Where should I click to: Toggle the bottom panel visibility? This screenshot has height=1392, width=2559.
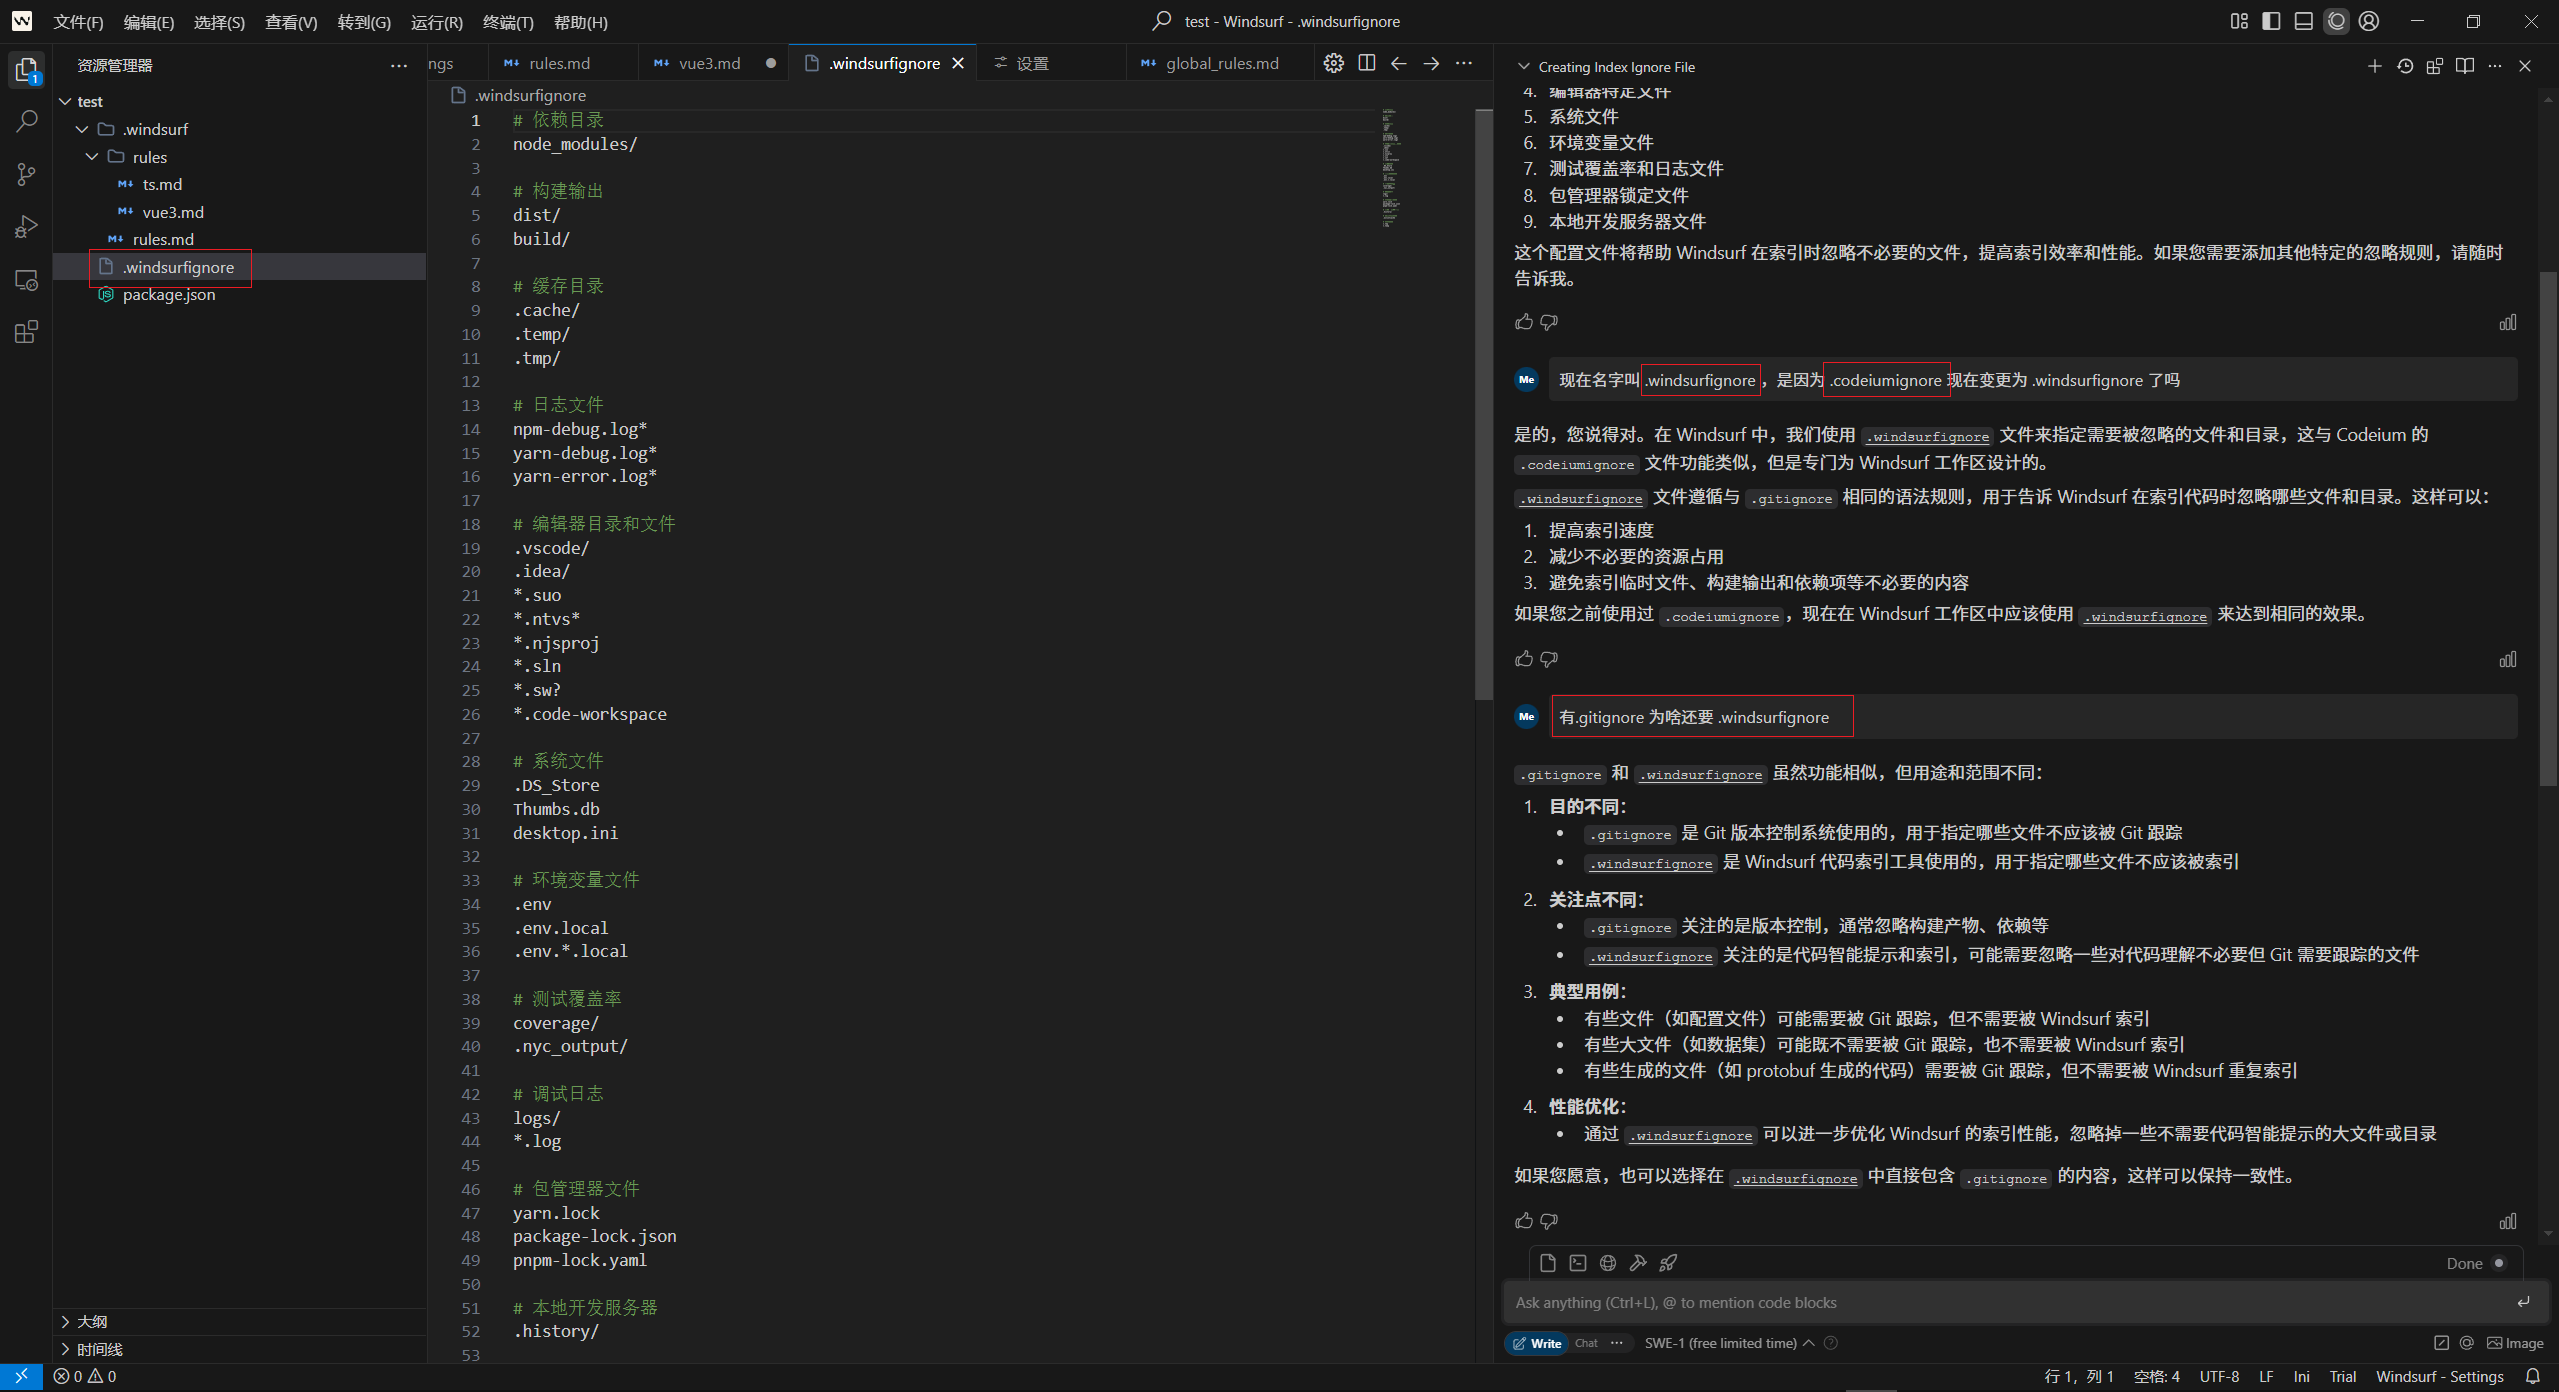pos(2303,21)
